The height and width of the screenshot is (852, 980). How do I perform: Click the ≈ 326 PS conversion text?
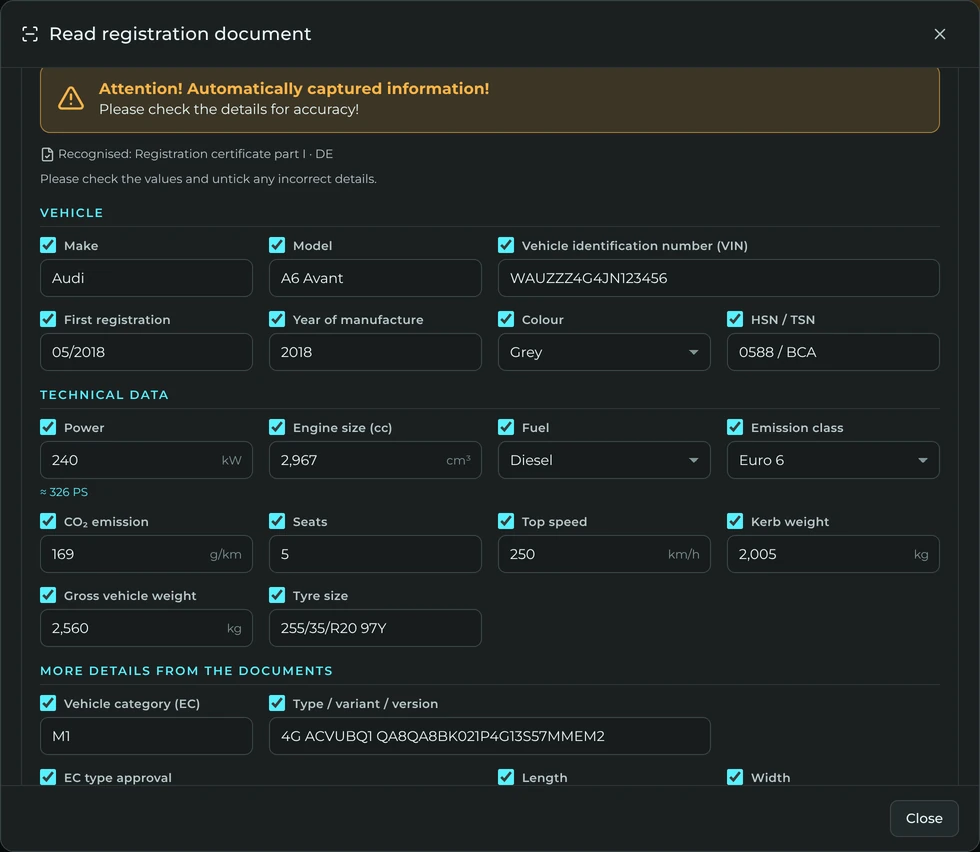(x=64, y=492)
